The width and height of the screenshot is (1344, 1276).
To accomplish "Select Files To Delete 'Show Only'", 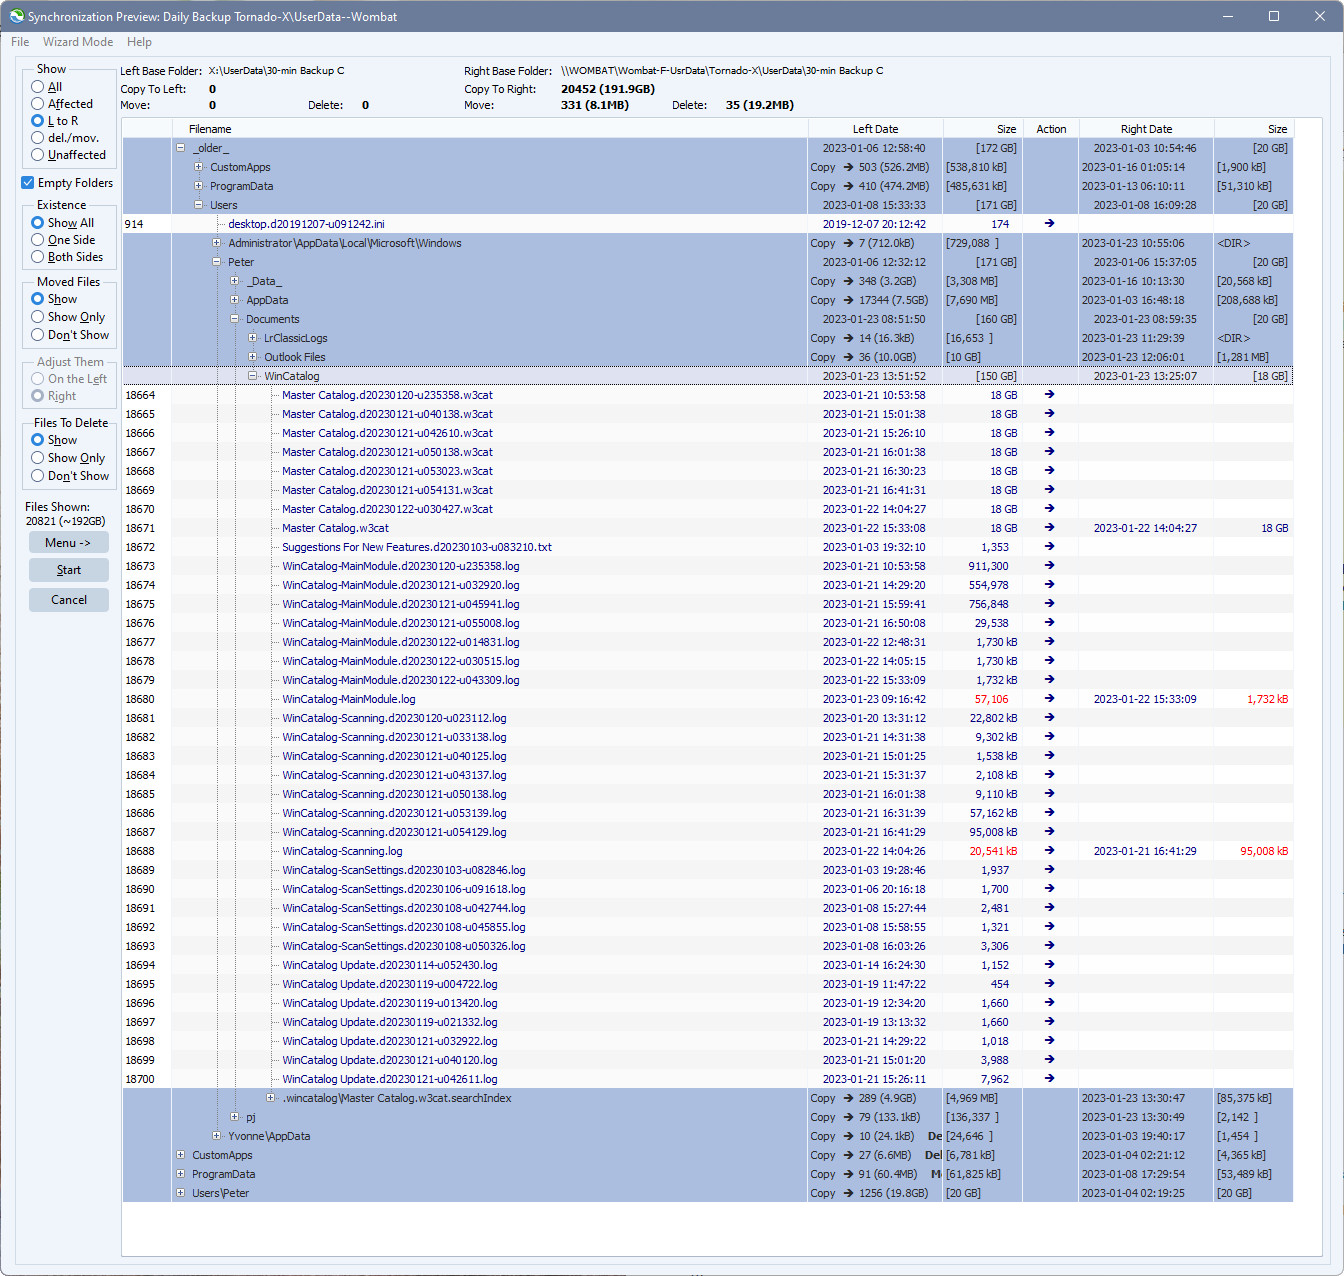I will (x=38, y=458).
